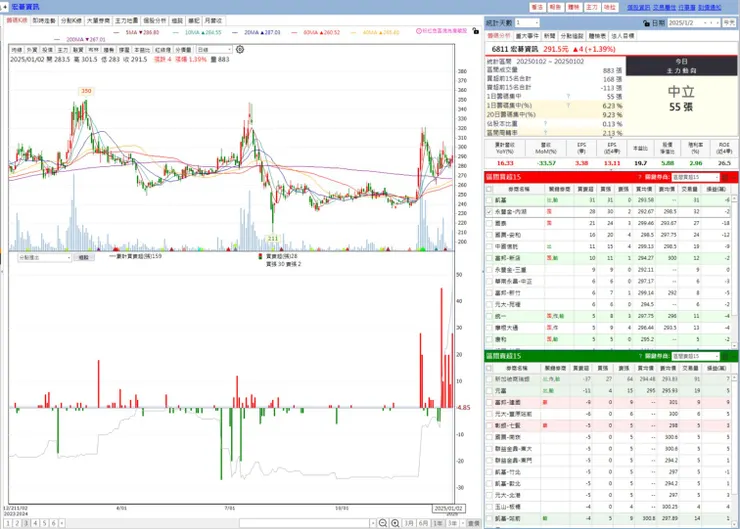Open 關鍵券商 dropdown in red buy header
Screen dimensions: 740x529
click(x=695, y=177)
